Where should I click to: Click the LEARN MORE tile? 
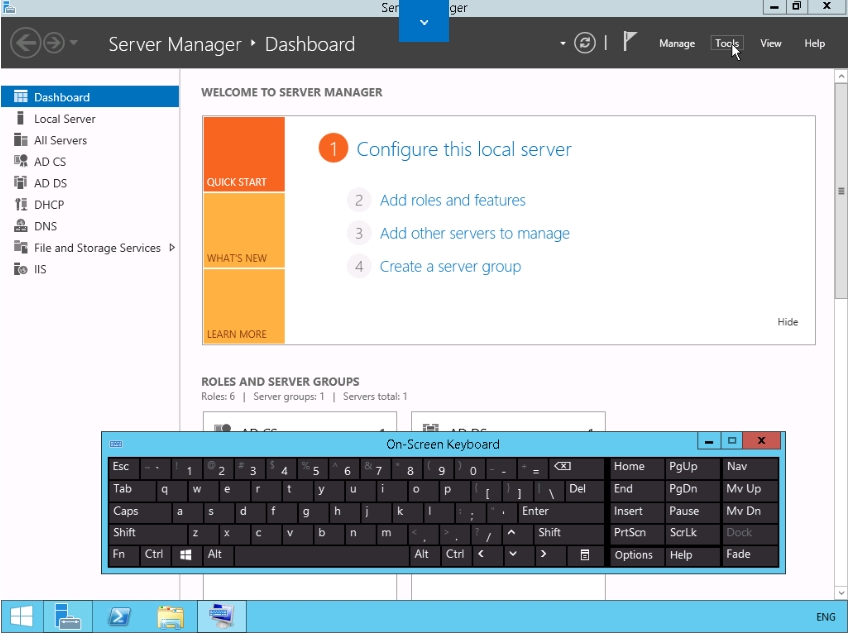[x=244, y=306]
